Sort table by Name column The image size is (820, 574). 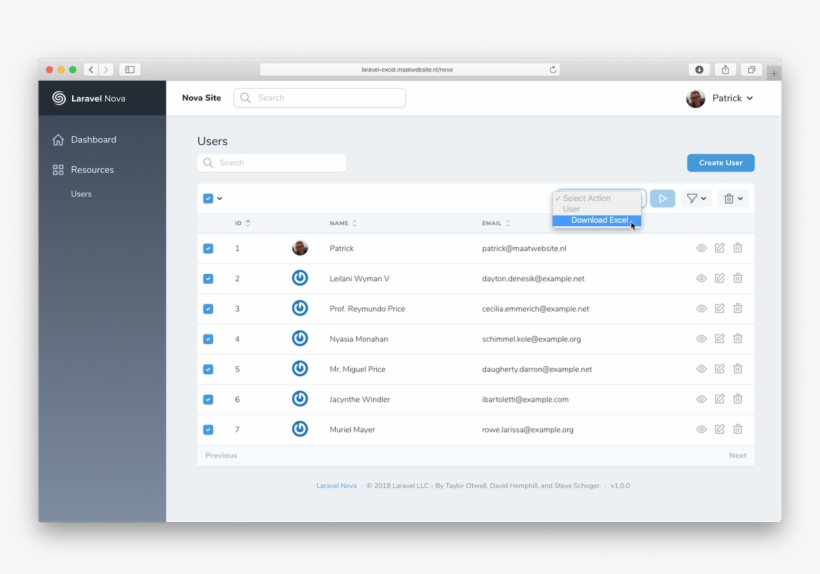[344, 223]
